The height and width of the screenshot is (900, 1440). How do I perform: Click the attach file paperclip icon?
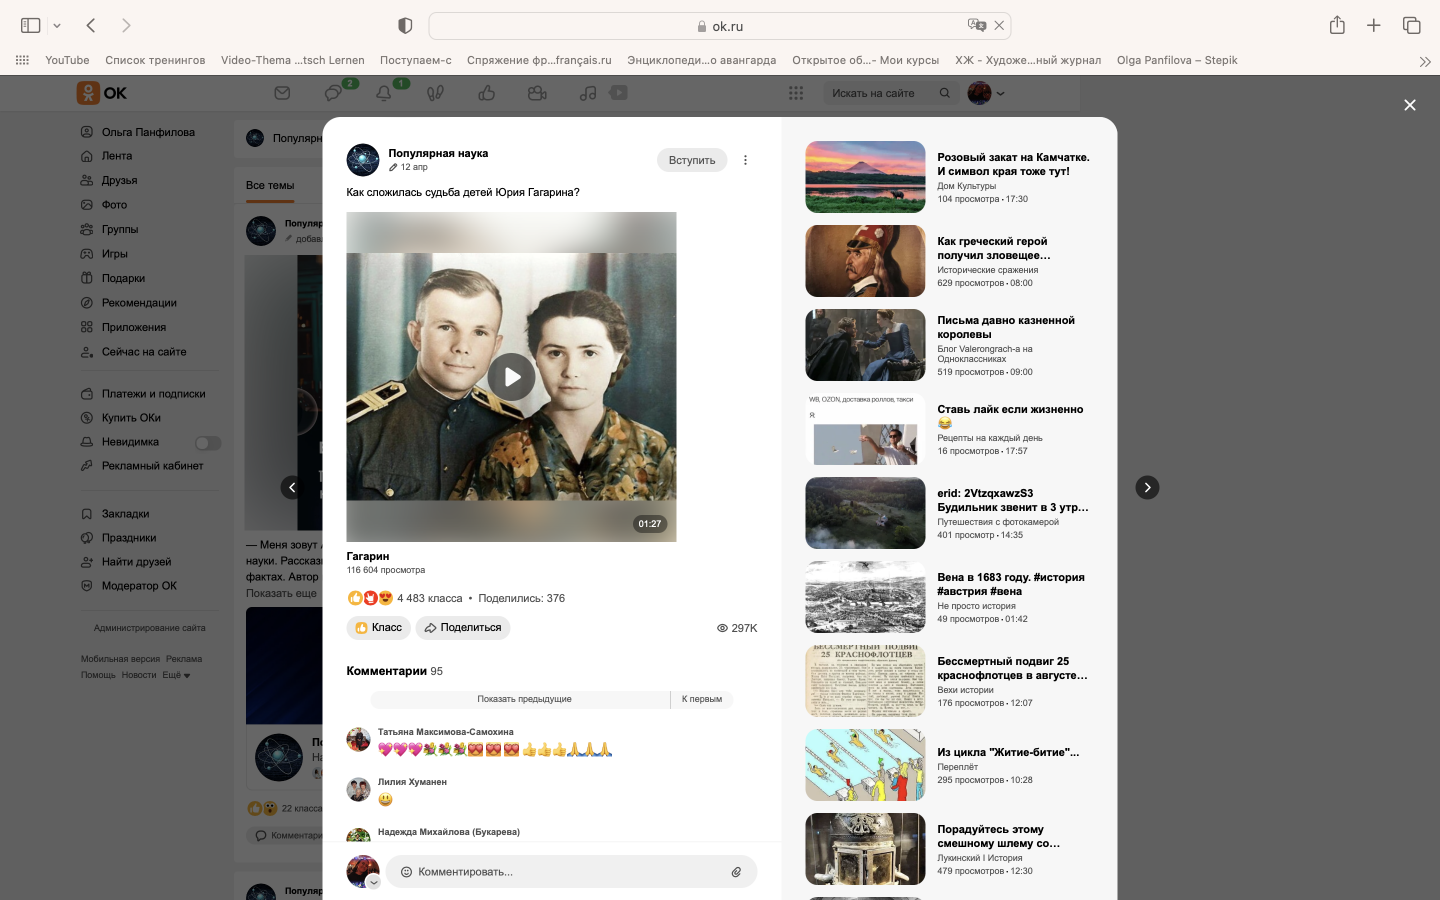(736, 872)
